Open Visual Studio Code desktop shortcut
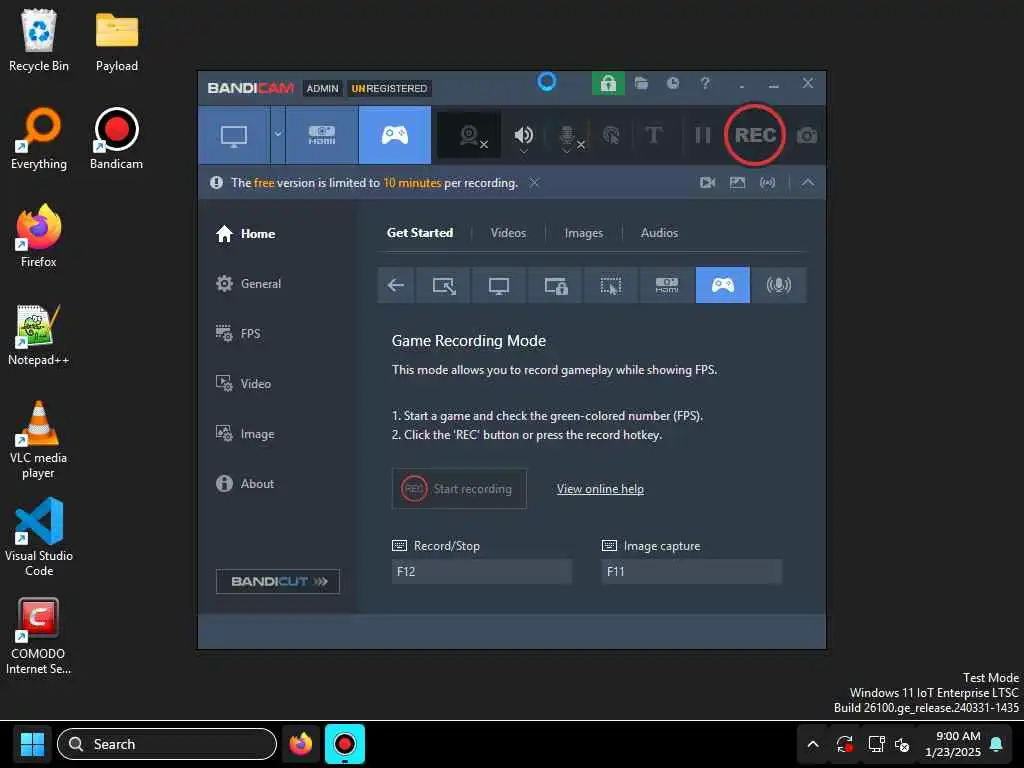This screenshot has height=768, width=1024. click(39, 537)
